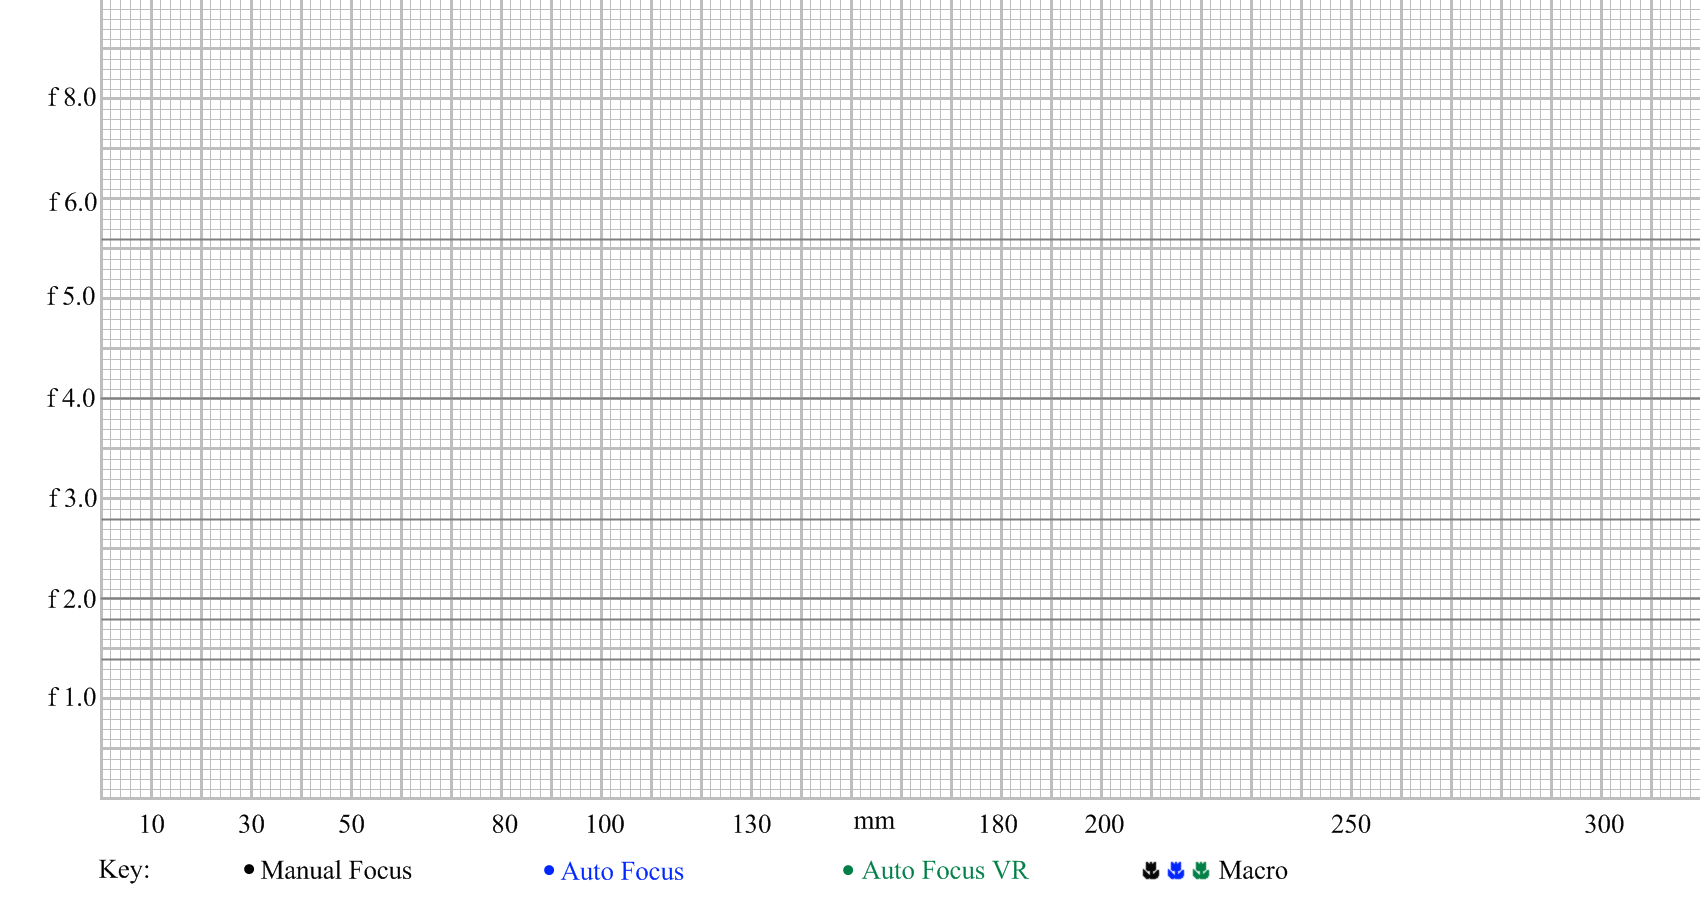
Task: Click the 50 focal length label
Action: point(351,824)
